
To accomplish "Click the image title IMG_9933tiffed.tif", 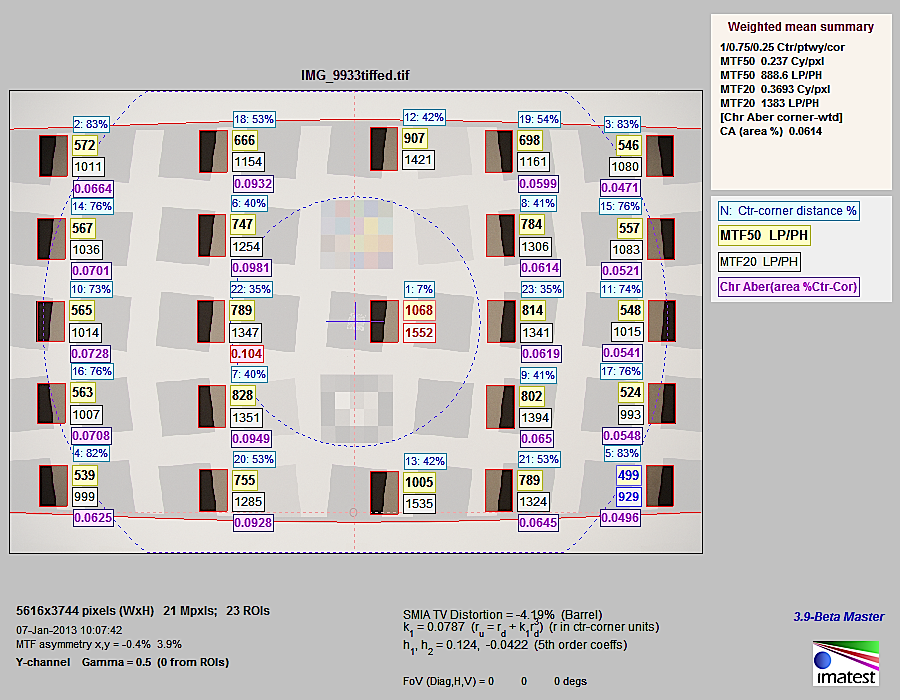I will point(354,75).
